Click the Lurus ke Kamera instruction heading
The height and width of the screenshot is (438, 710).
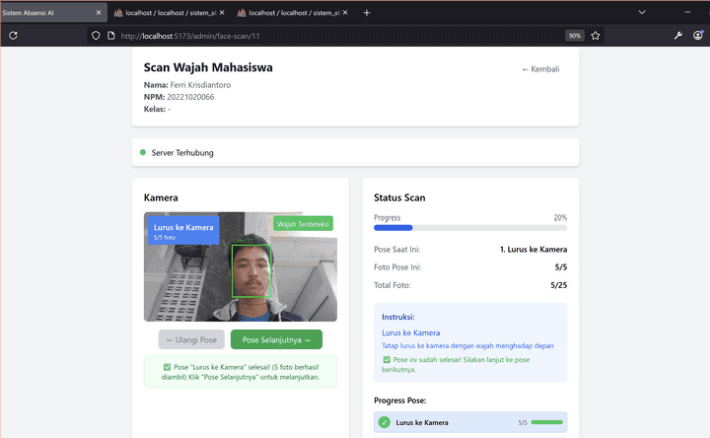click(x=411, y=332)
